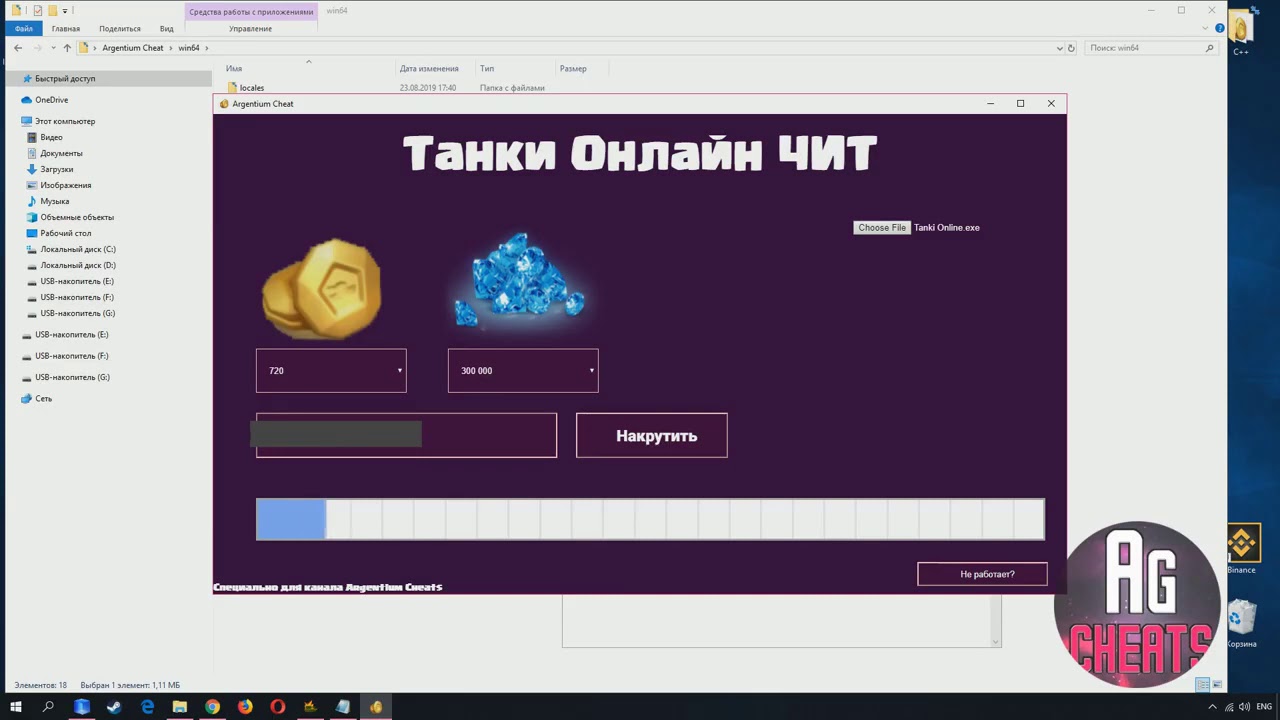Click the quick access properties icon in title bar
This screenshot has width=1280, height=720.
38,11
